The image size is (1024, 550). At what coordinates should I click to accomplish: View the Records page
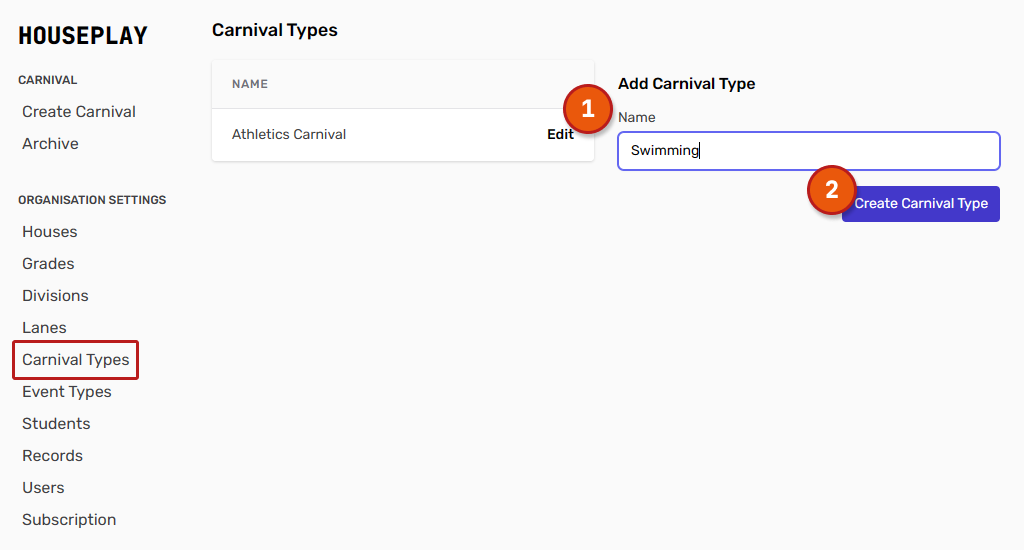point(52,456)
